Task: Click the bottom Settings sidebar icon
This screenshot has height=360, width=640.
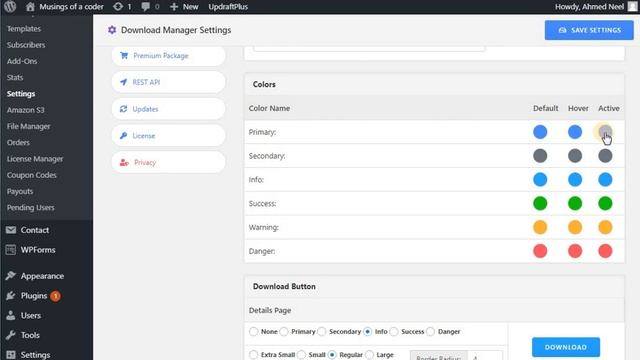Action: pyautogui.click(x=11, y=355)
